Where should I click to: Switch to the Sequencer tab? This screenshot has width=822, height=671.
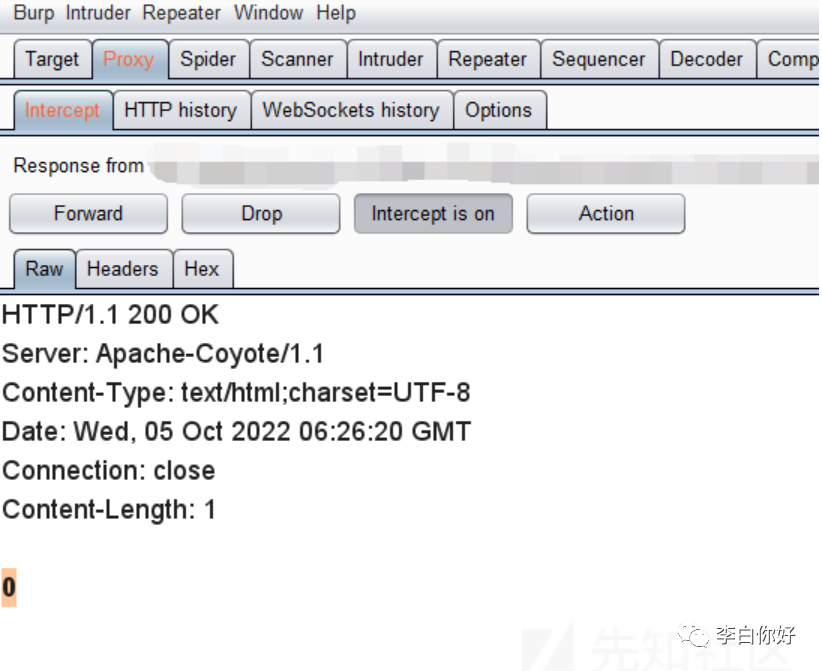coord(599,59)
